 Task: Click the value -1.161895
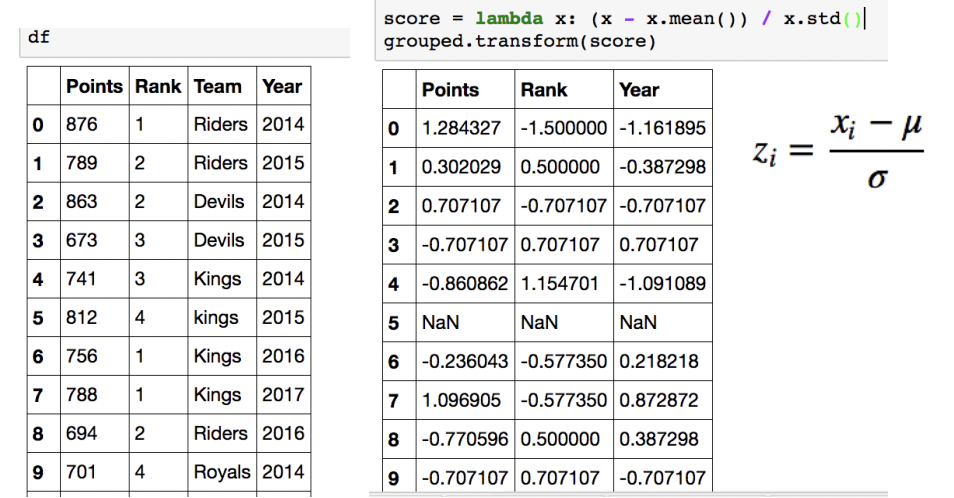pos(663,128)
